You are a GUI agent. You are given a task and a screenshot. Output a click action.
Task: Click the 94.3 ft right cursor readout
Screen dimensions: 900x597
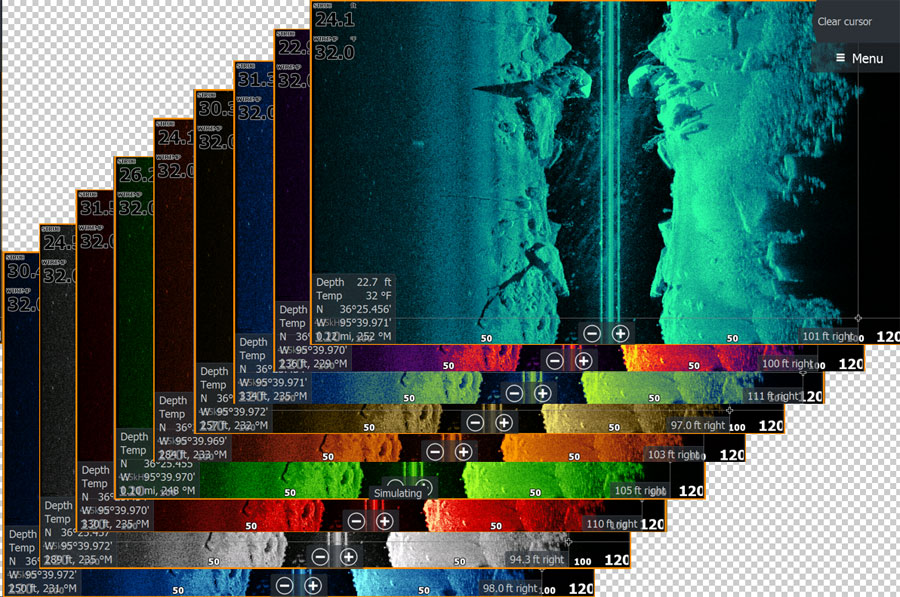point(536,559)
